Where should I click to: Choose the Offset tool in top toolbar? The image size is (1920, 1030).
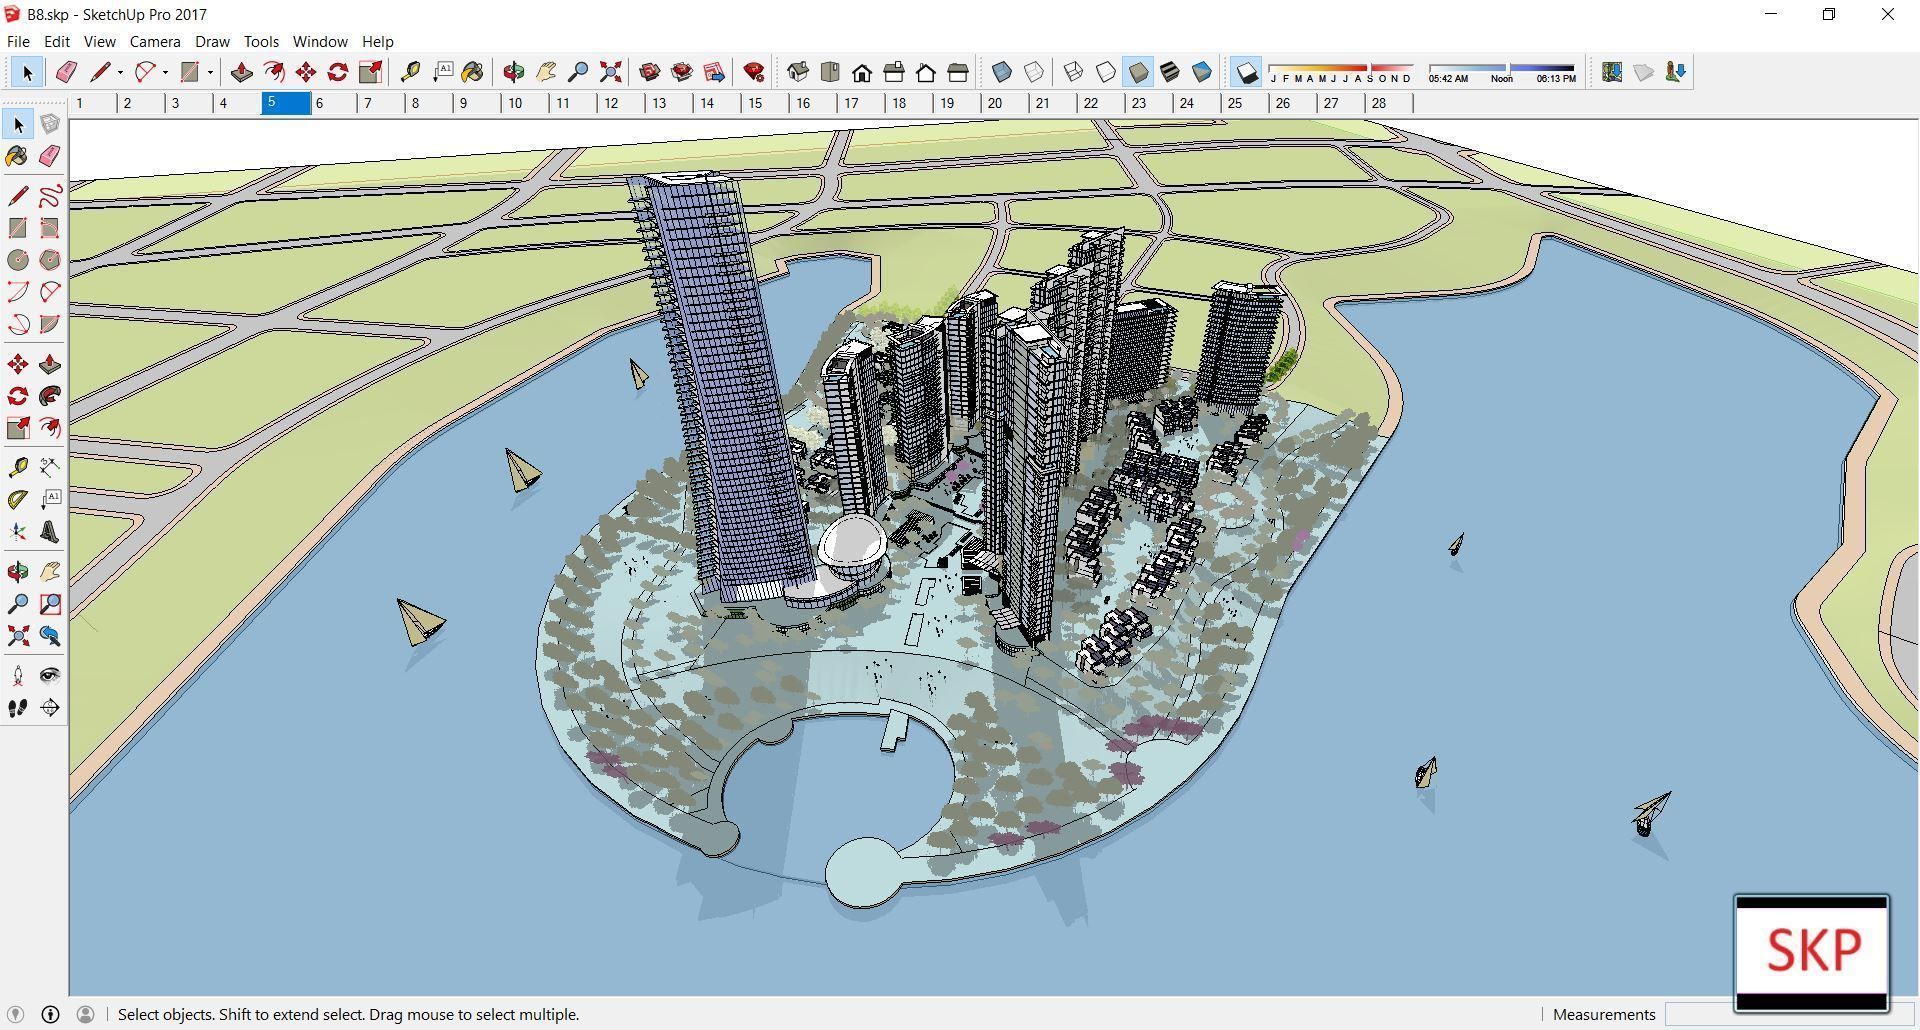273,72
